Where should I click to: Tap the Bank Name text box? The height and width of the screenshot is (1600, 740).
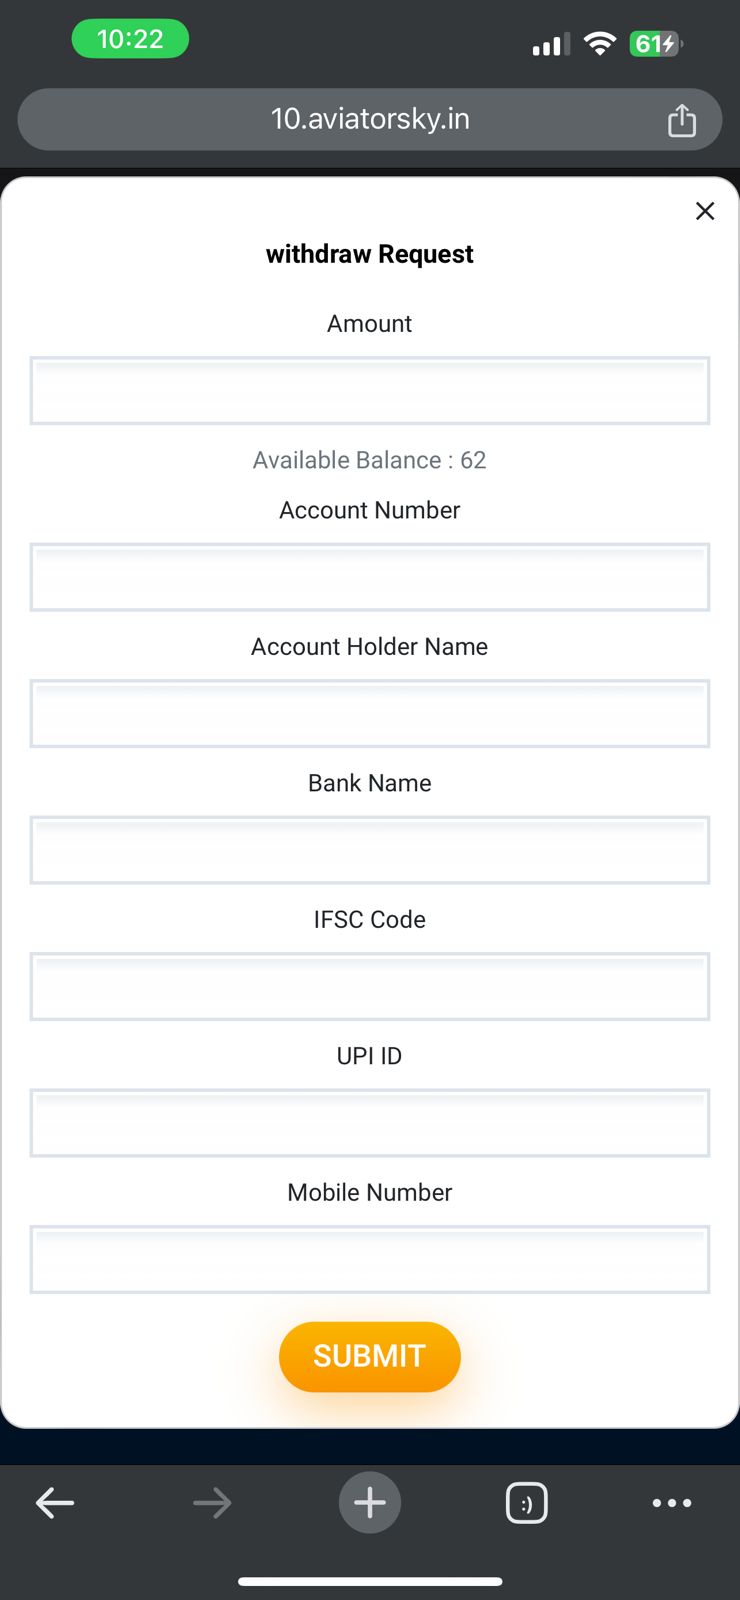(x=370, y=850)
